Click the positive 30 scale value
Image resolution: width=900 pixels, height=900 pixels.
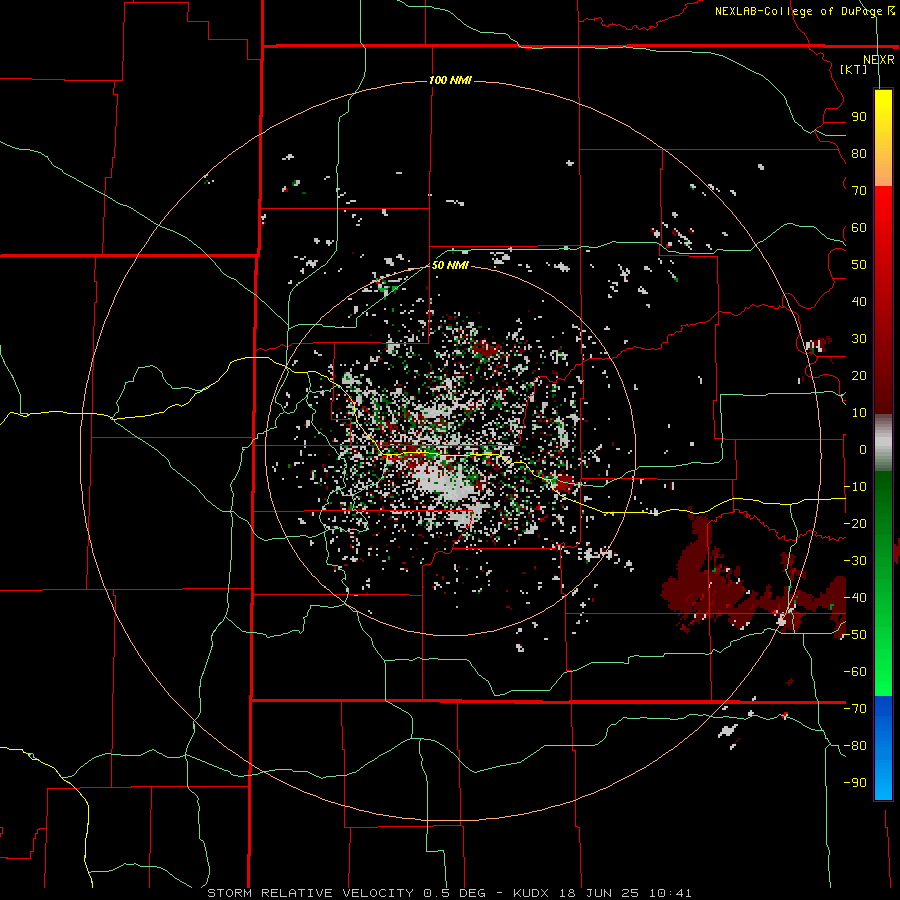click(x=859, y=339)
